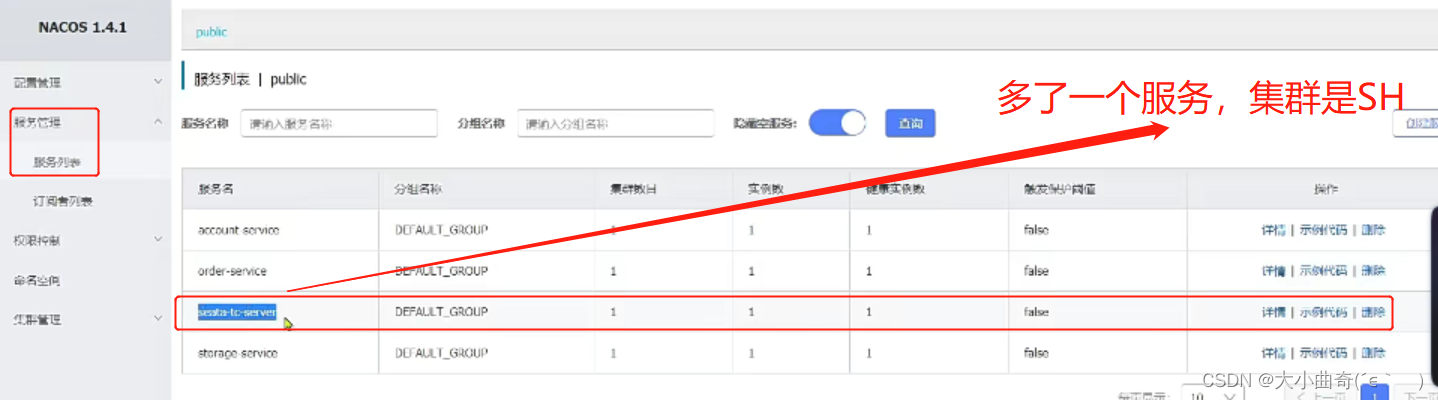The width and height of the screenshot is (1438, 400).
Task: Click the 查询 search button
Action: [910, 123]
